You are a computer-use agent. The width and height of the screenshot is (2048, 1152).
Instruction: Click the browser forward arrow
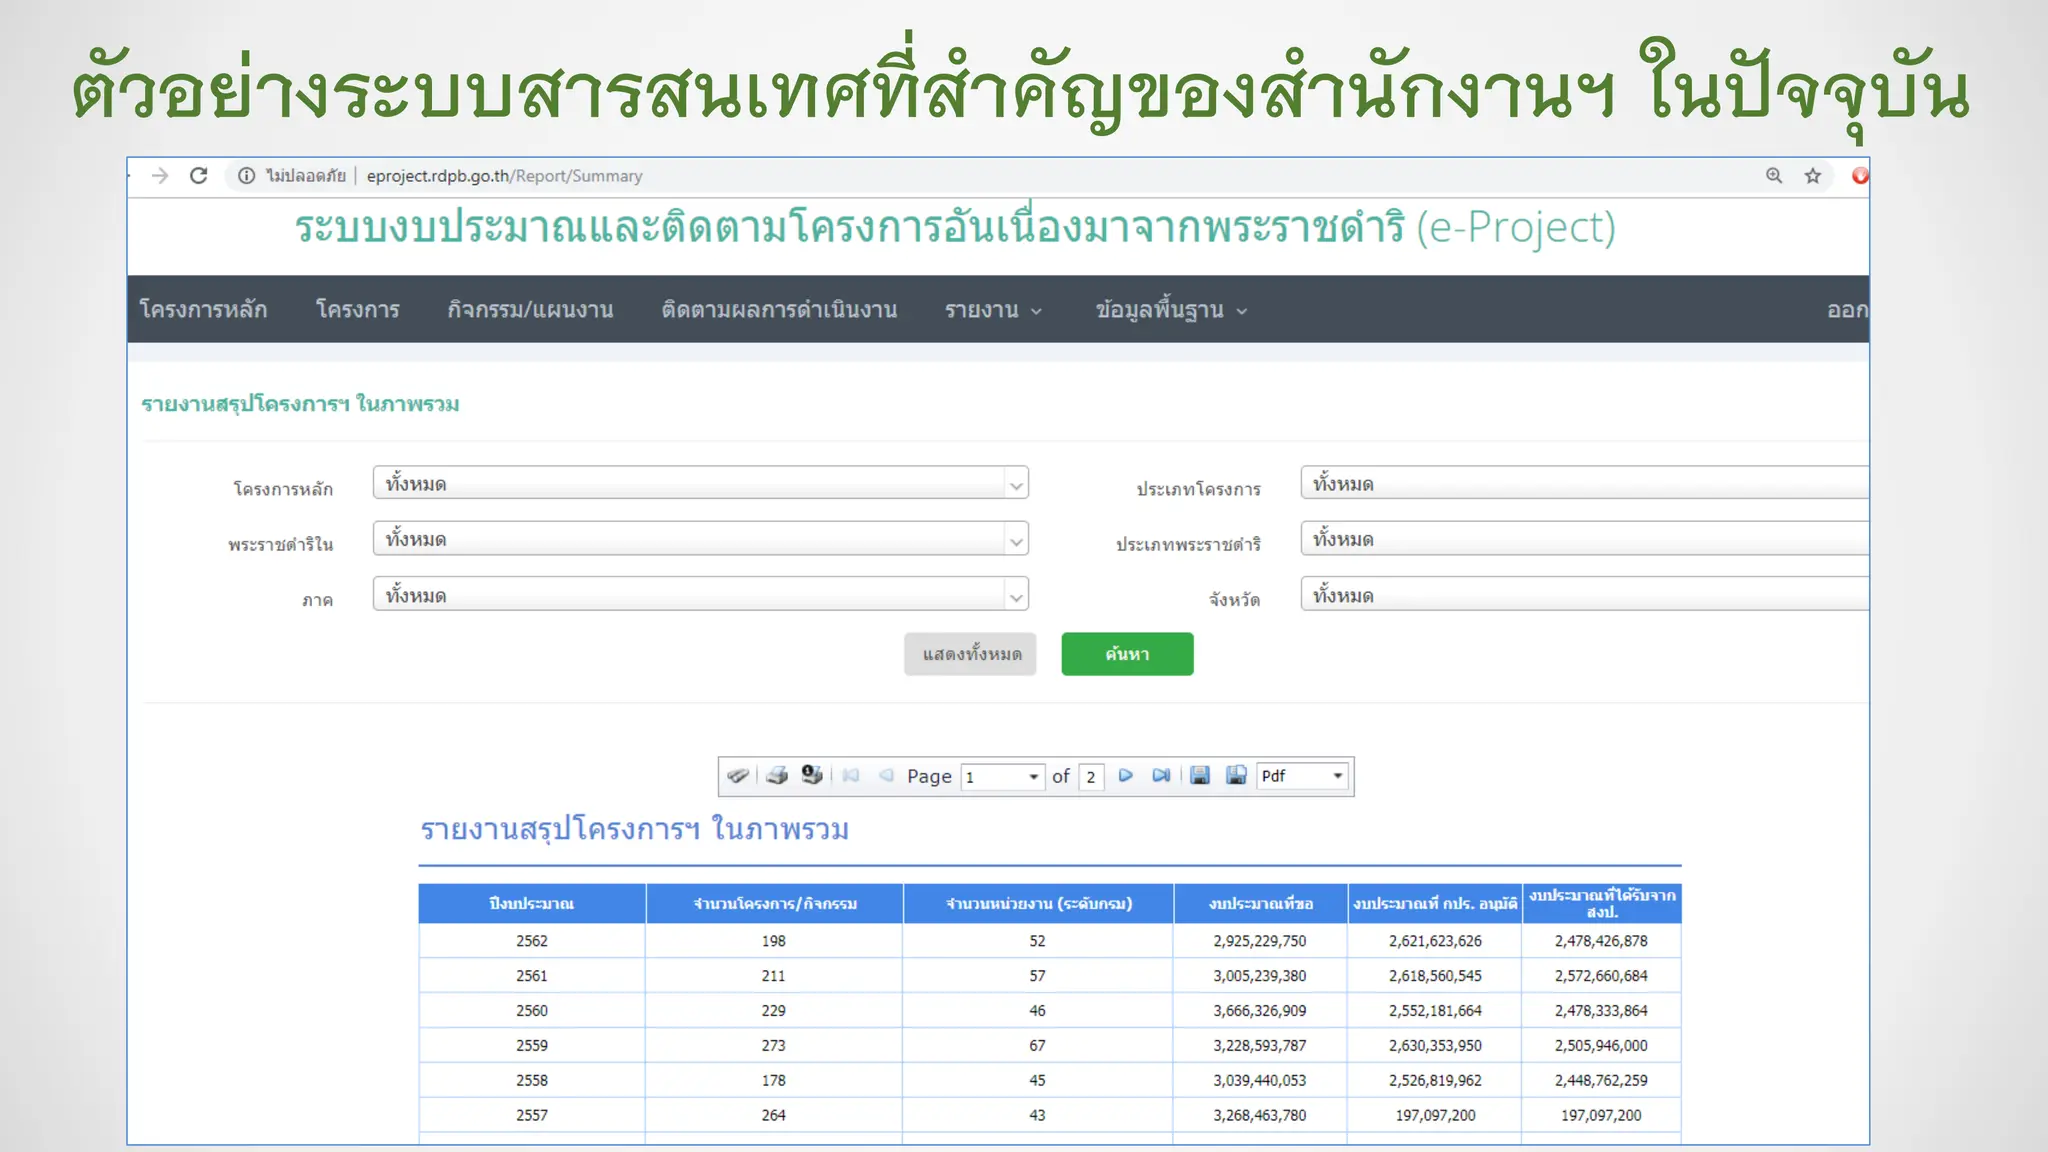160,176
